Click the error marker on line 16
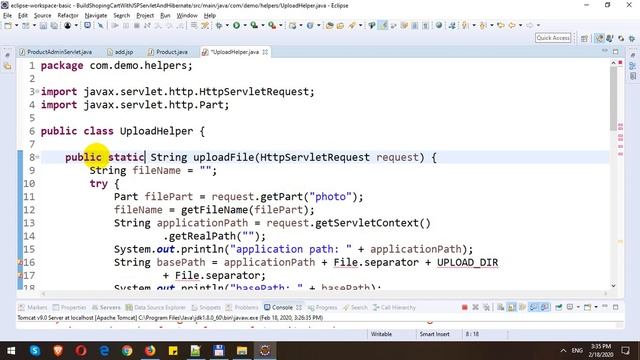Image resolution: width=640 pixels, height=360 pixels. (x=20, y=262)
